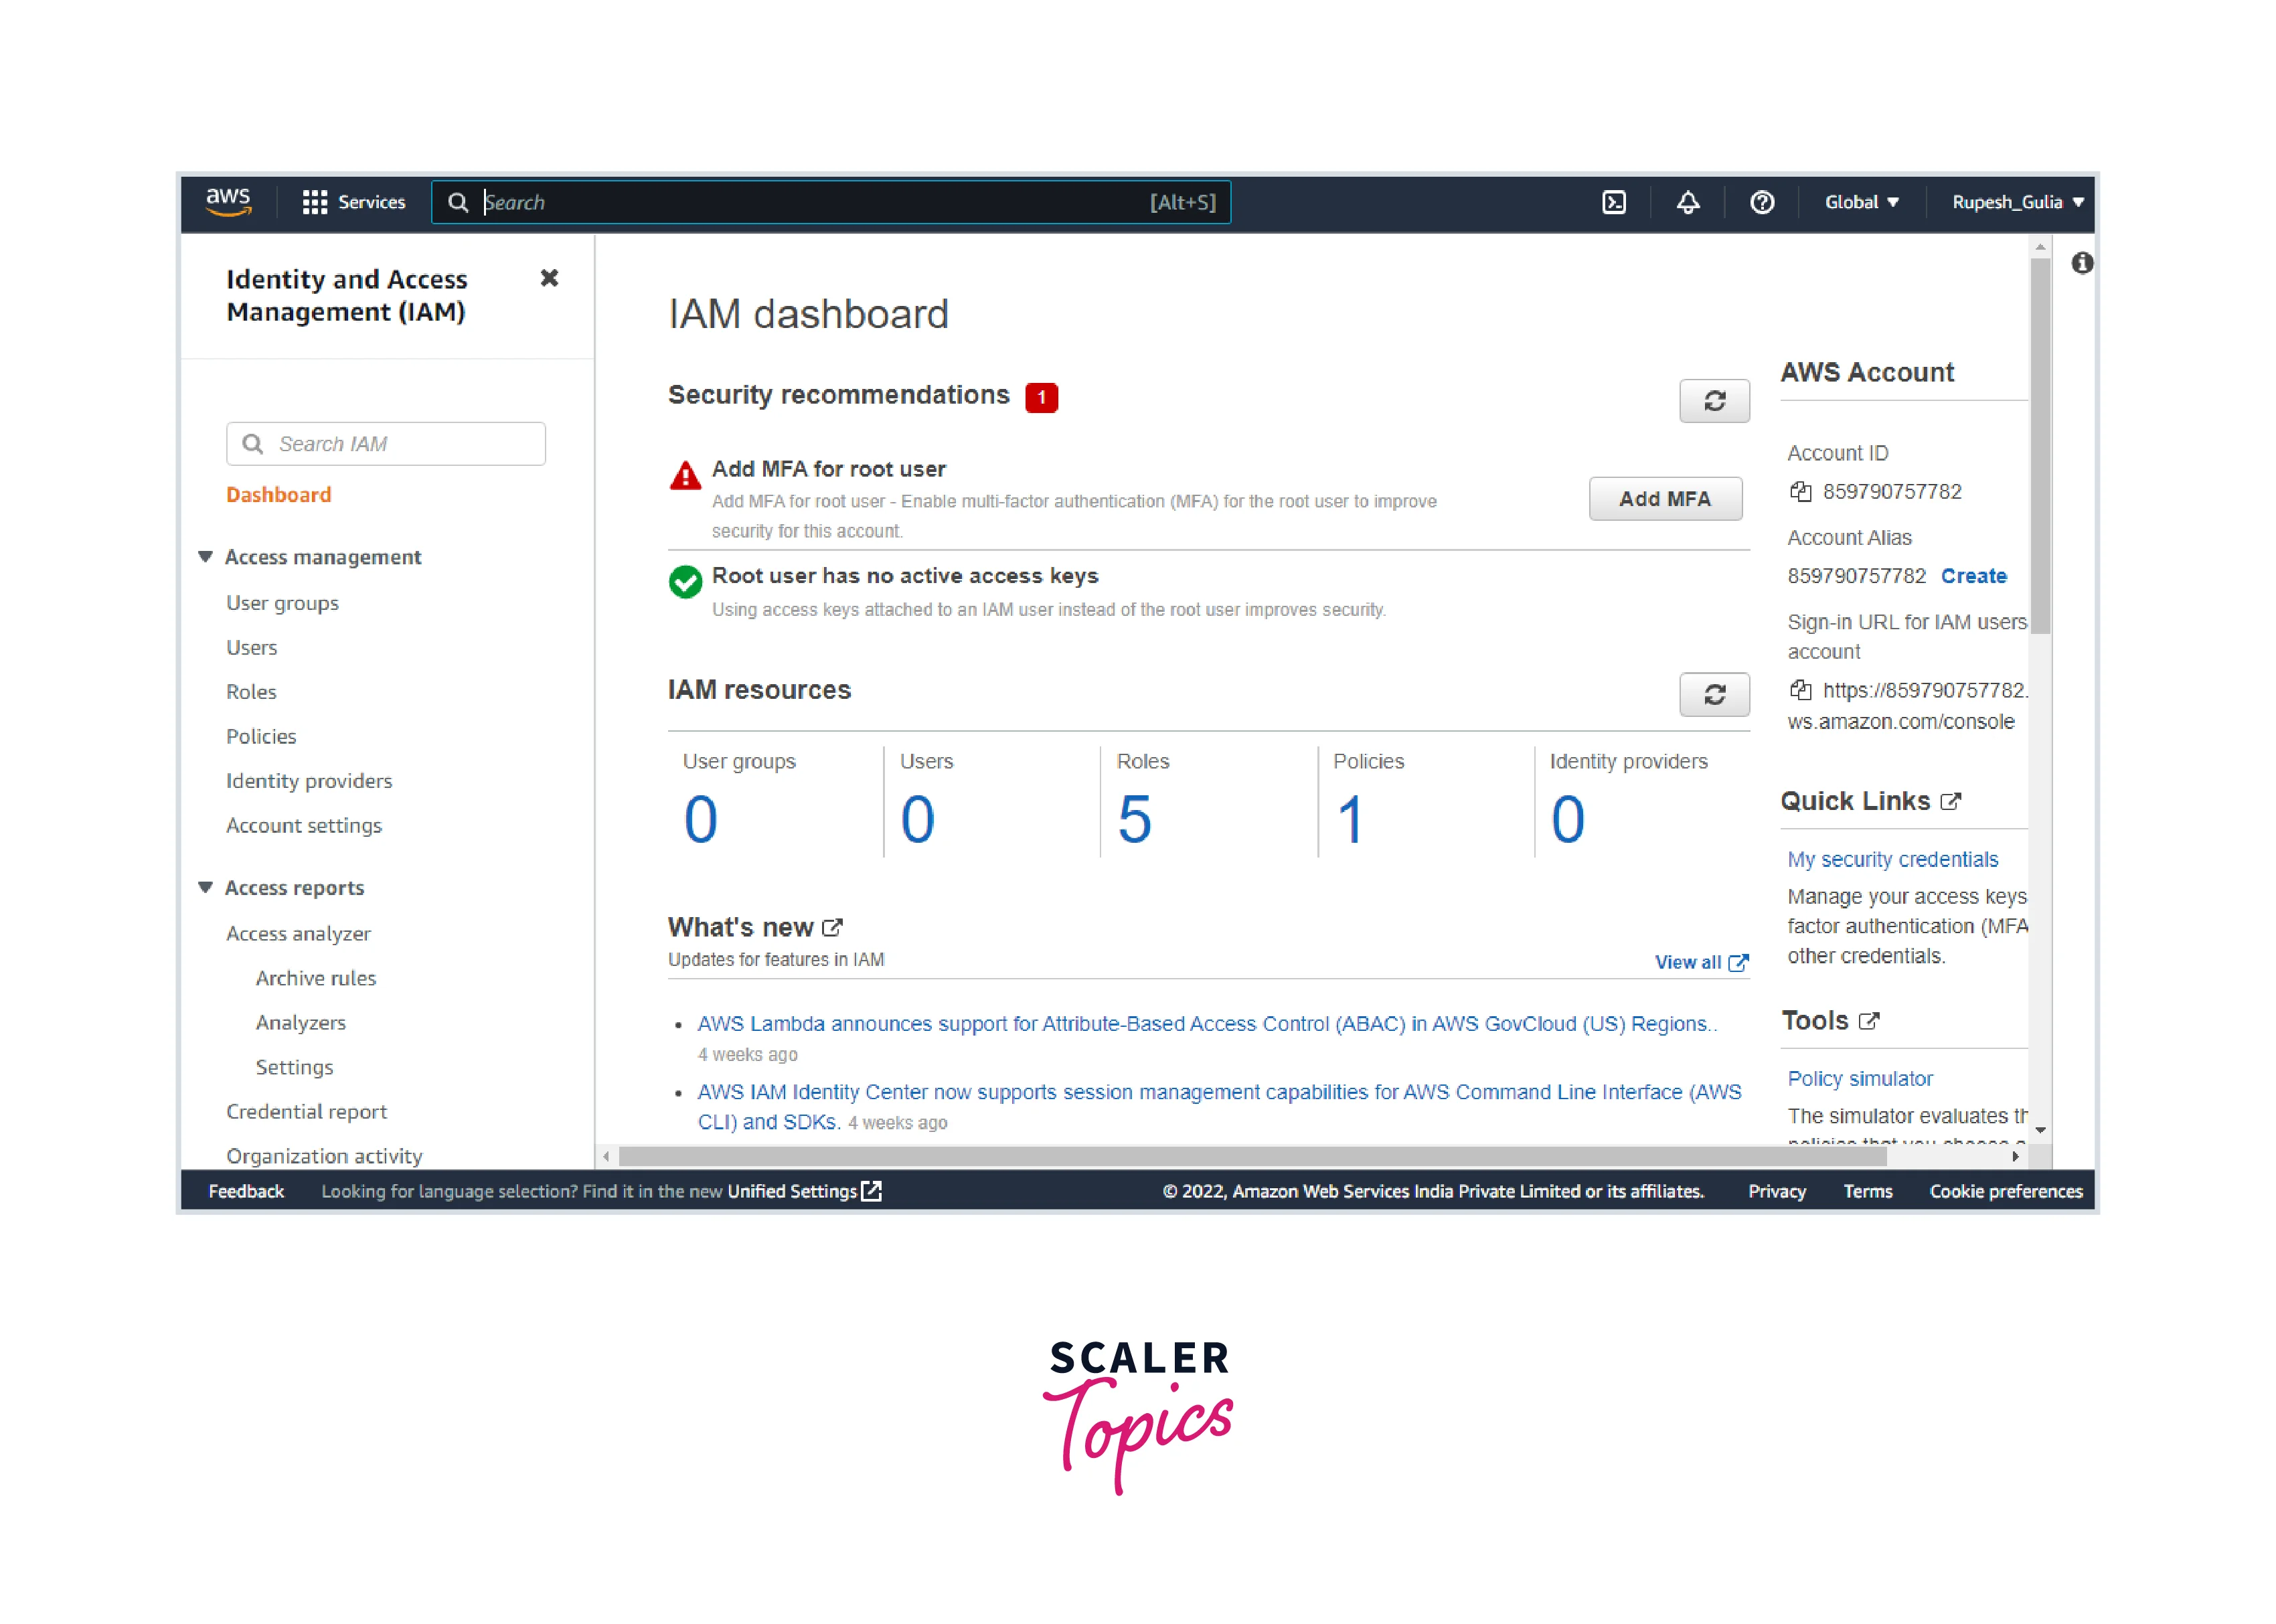Copy the Account ID value
This screenshot has height=1624, width=2276.
(x=1800, y=491)
